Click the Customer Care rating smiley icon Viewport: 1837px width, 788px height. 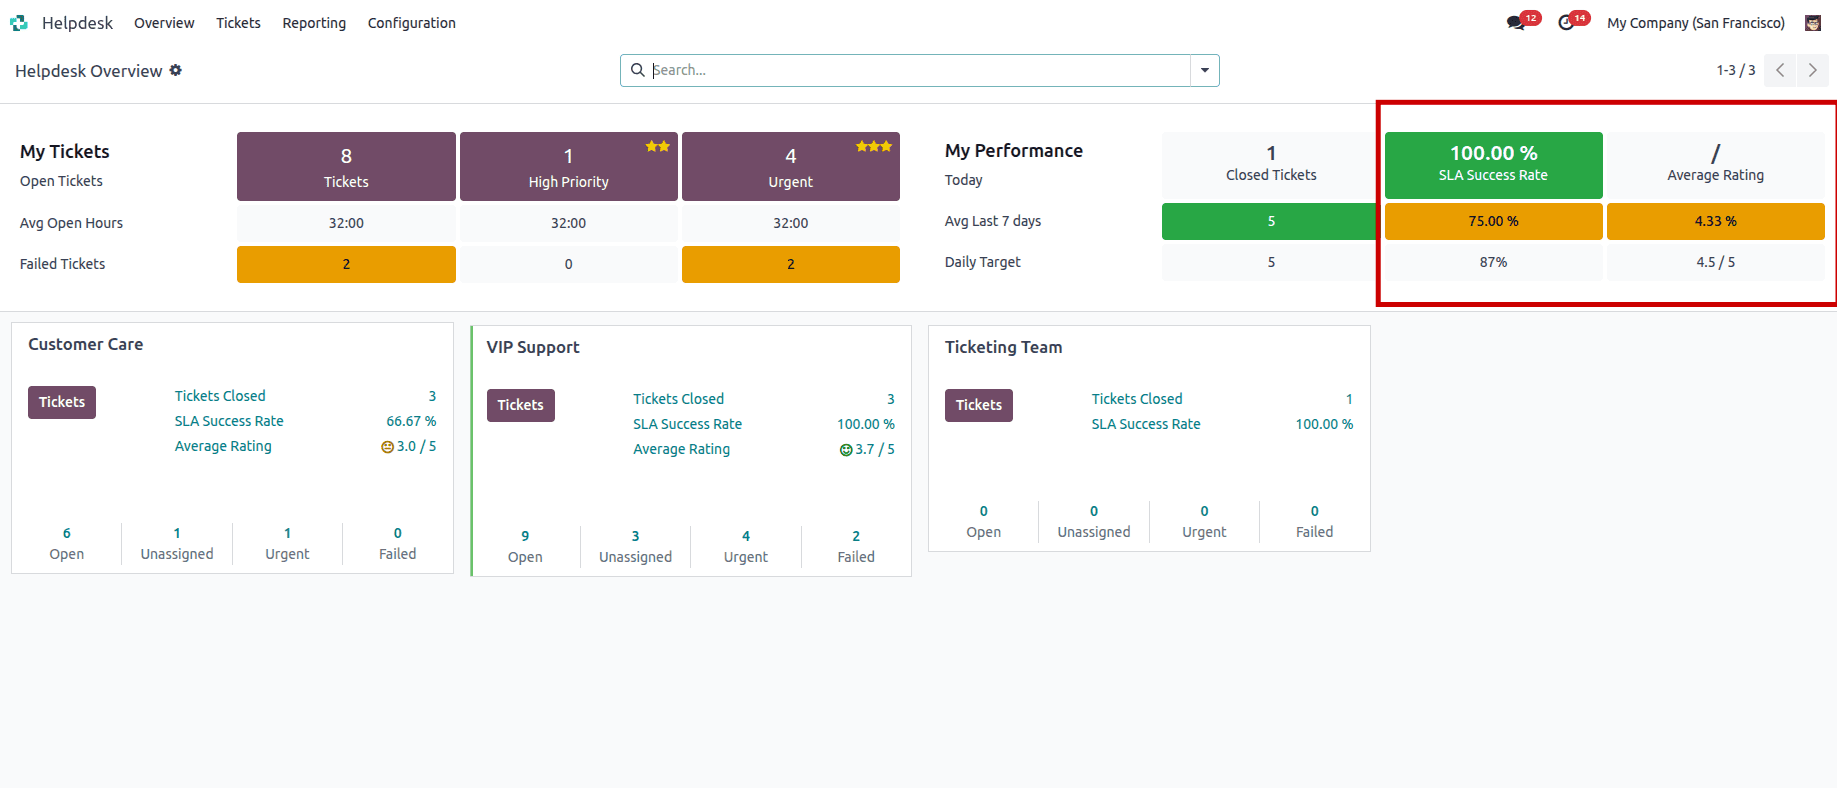coord(387,447)
